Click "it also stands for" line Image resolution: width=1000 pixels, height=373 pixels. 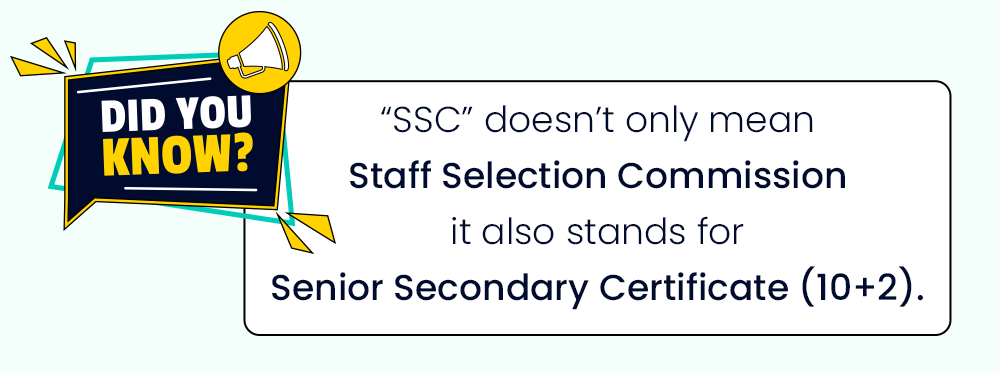[x=597, y=232]
